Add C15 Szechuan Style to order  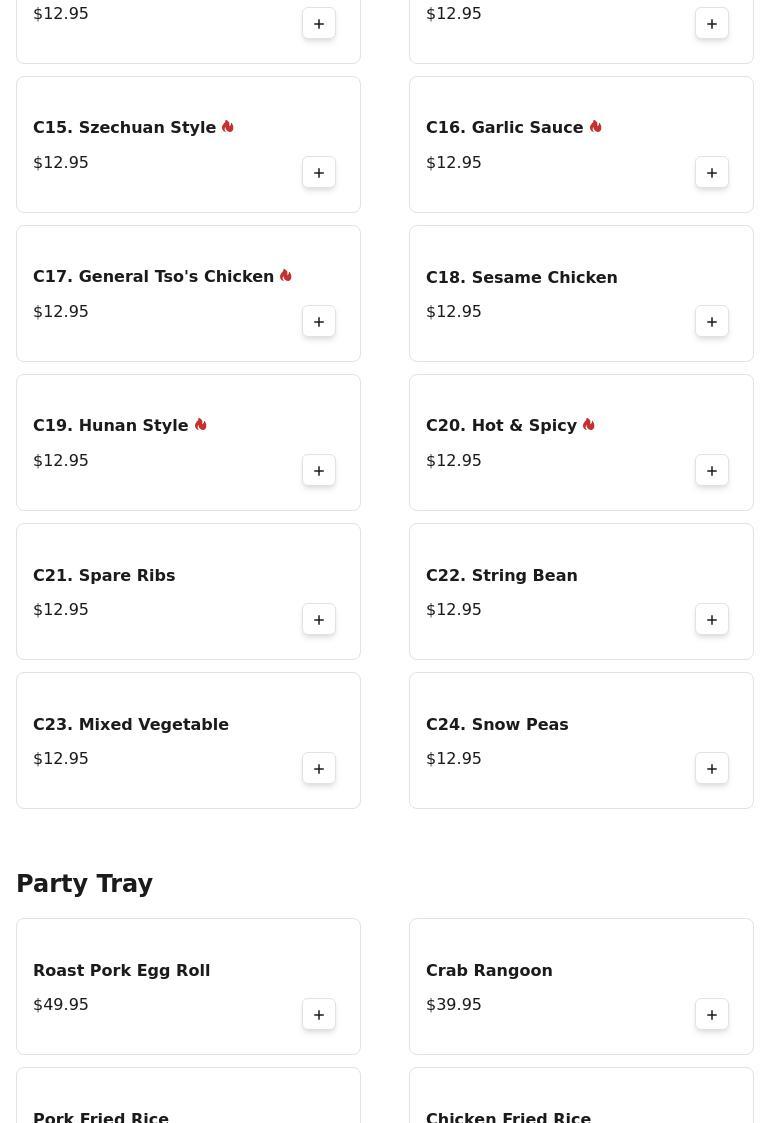(x=319, y=173)
